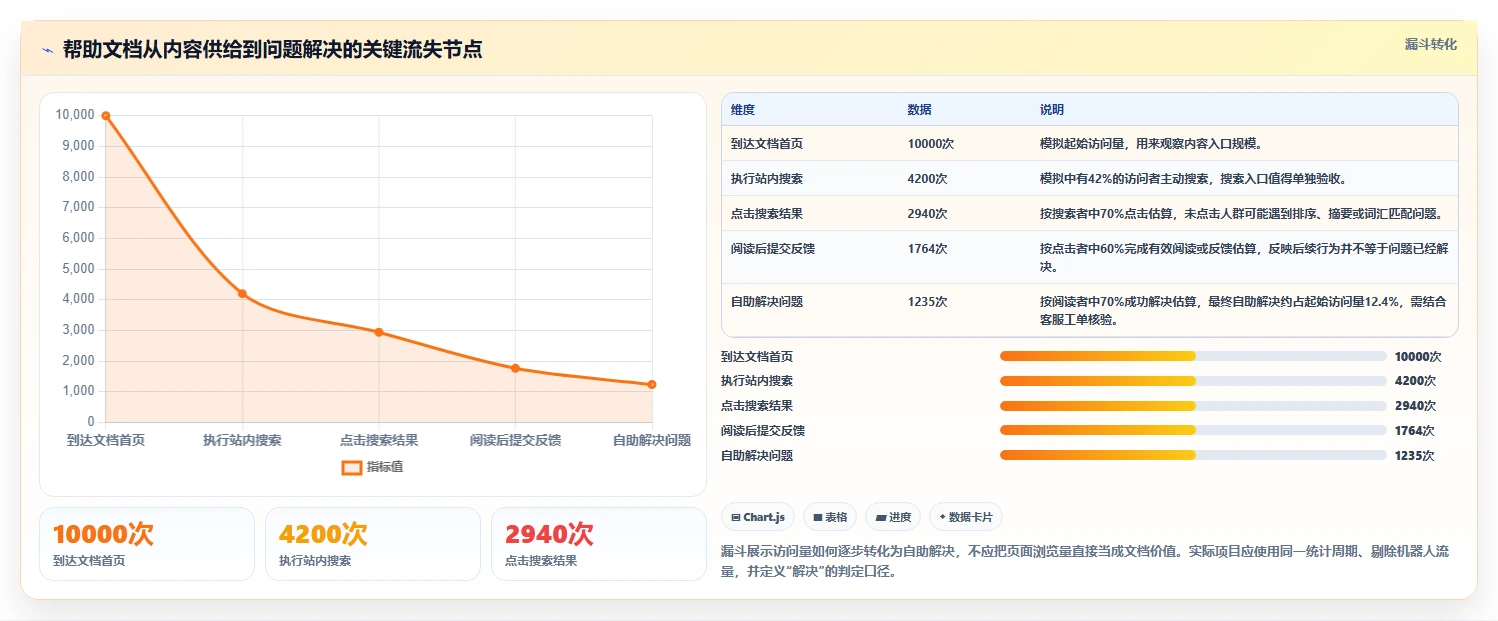Select the chart data point for 自助解决问题
The height and width of the screenshot is (621, 1498).
pyautogui.click(x=652, y=384)
